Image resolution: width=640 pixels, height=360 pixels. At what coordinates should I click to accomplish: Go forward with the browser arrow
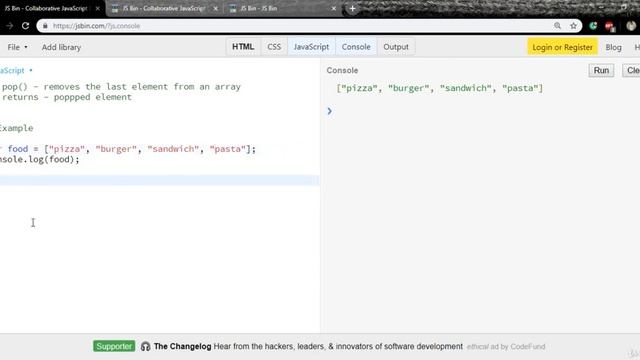pyautogui.click(x=9, y=26)
